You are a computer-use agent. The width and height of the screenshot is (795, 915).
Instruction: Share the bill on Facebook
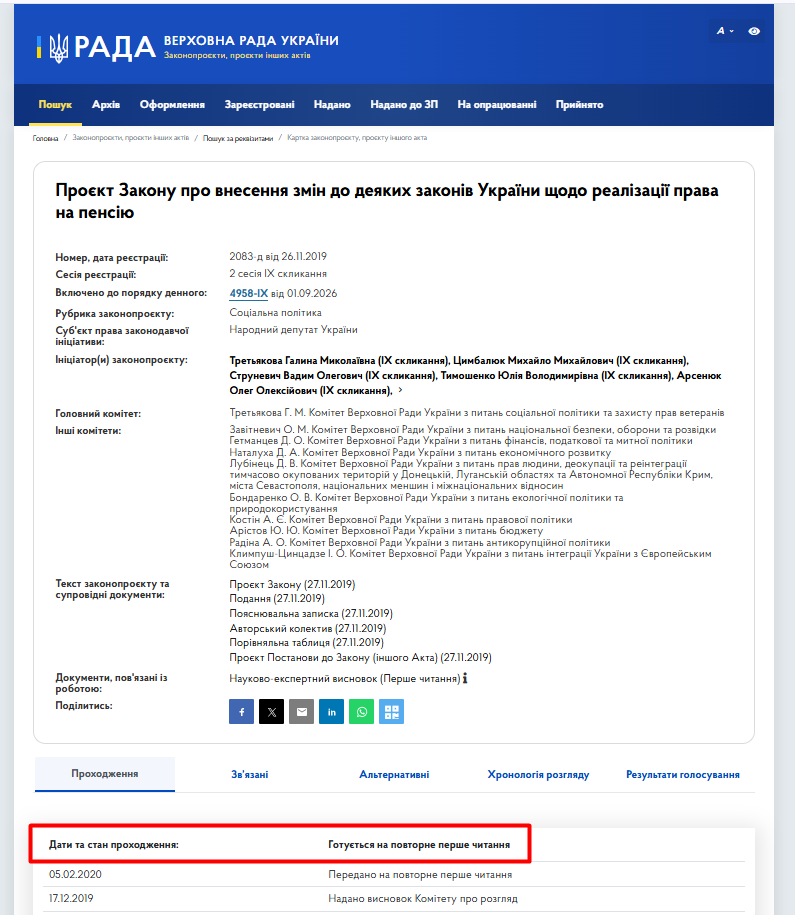[x=241, y=711]
